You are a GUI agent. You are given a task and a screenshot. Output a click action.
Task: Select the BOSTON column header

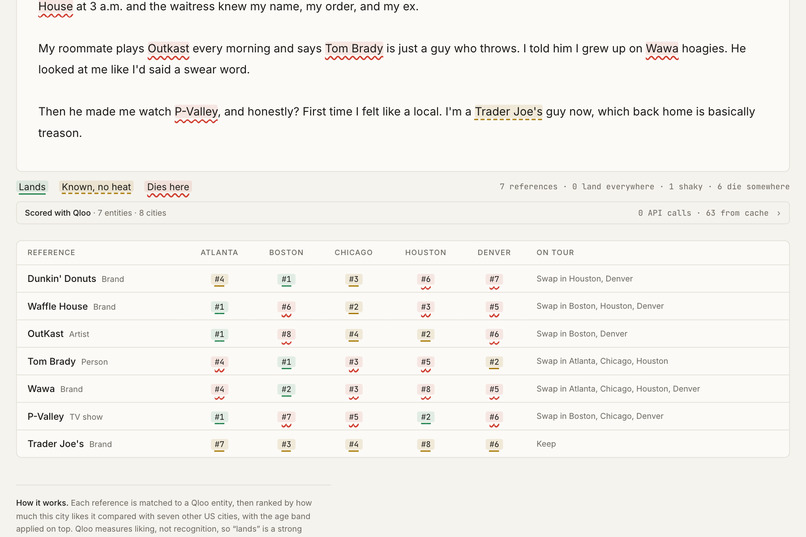[286, 252]
